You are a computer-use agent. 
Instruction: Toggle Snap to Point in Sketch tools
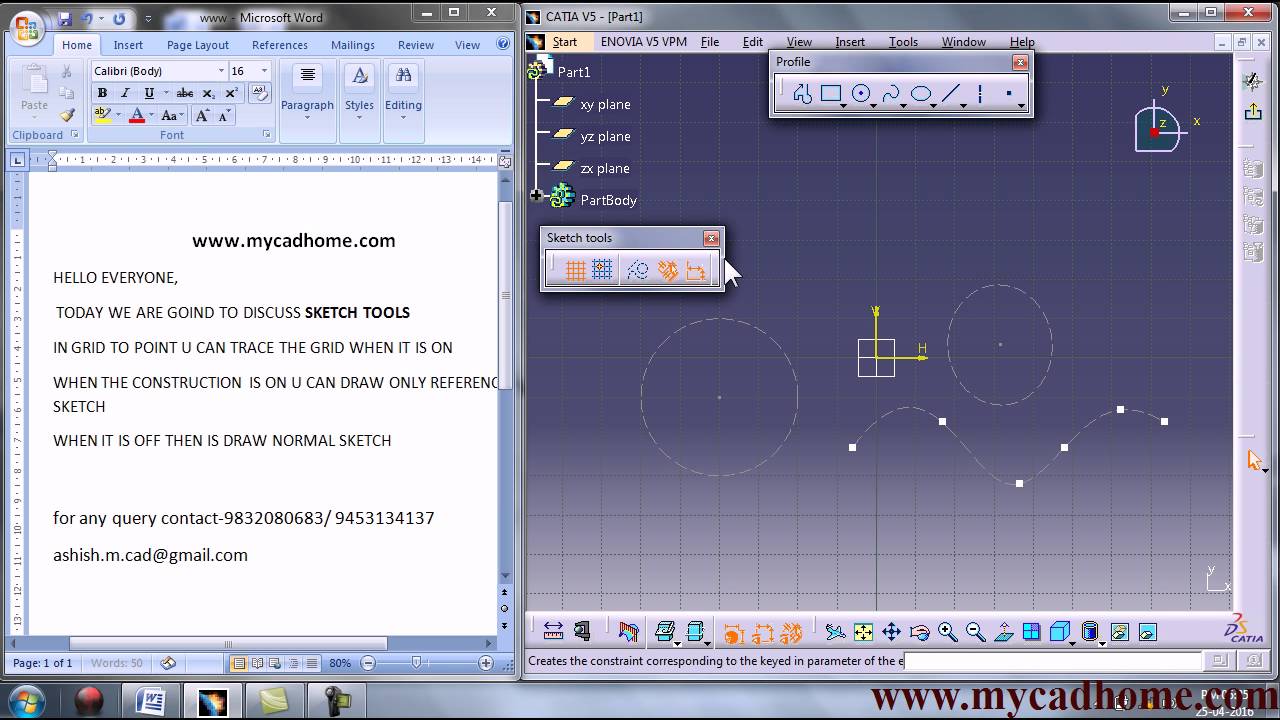tap(602, 270)
